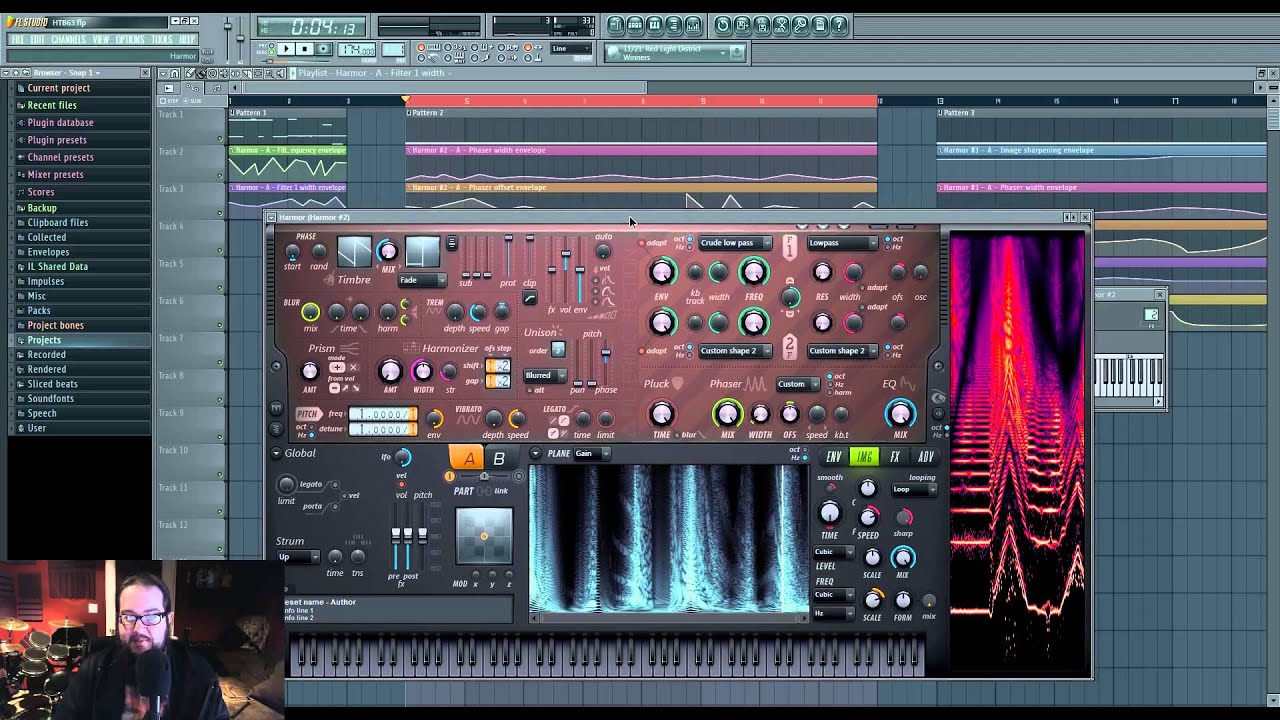This screenshot has height=720, width=1280.
Task: Open the mixer view icon in top toolbar
Action: pyautogui.click(x=693, y=25)
